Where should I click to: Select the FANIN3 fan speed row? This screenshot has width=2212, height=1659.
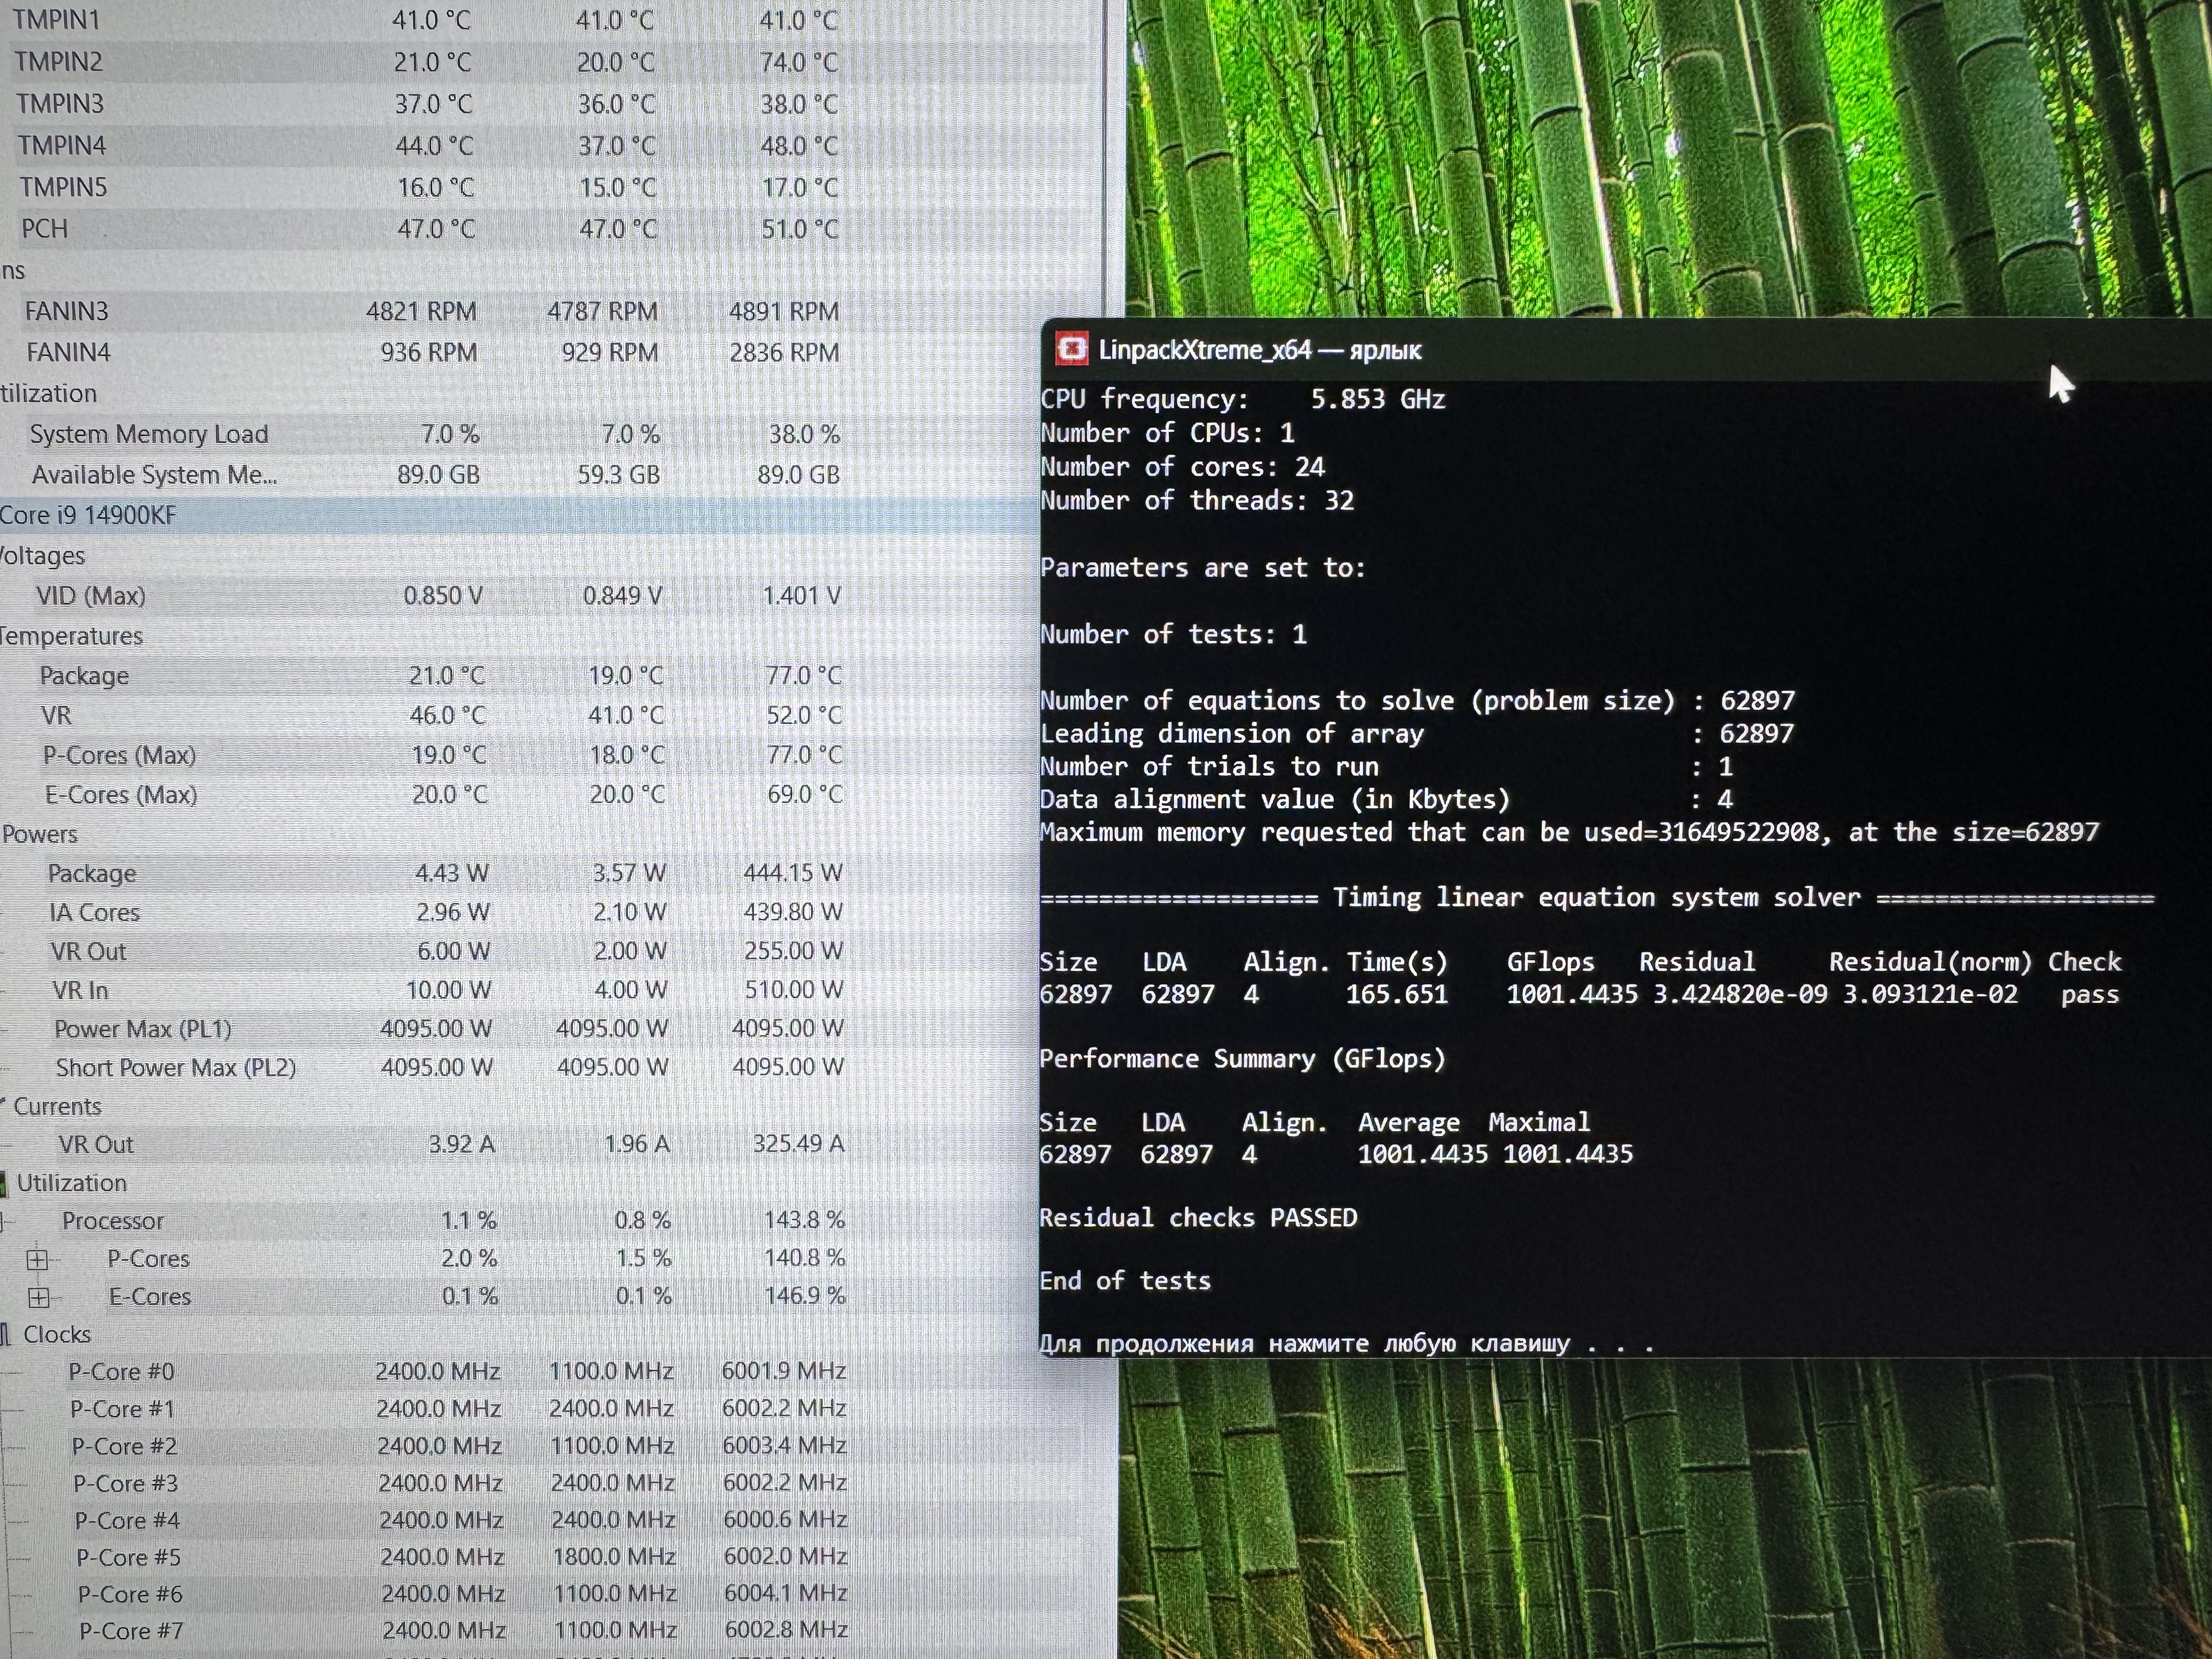(x=67, y=311)
